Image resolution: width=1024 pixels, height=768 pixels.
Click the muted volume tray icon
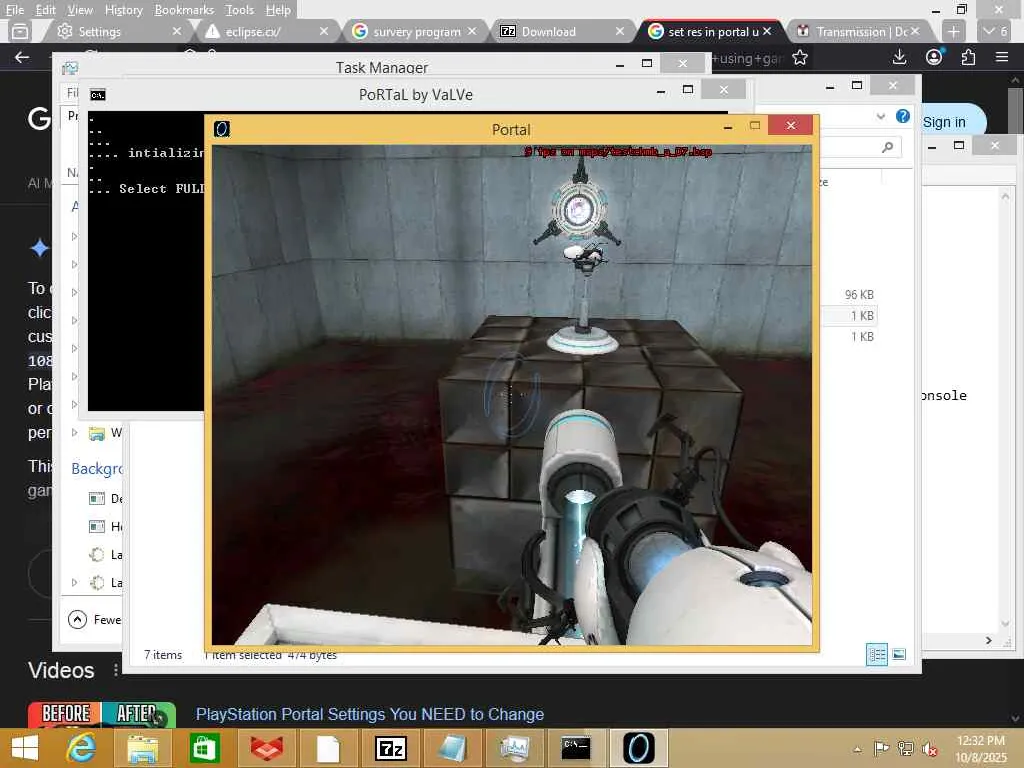[929, 748]
